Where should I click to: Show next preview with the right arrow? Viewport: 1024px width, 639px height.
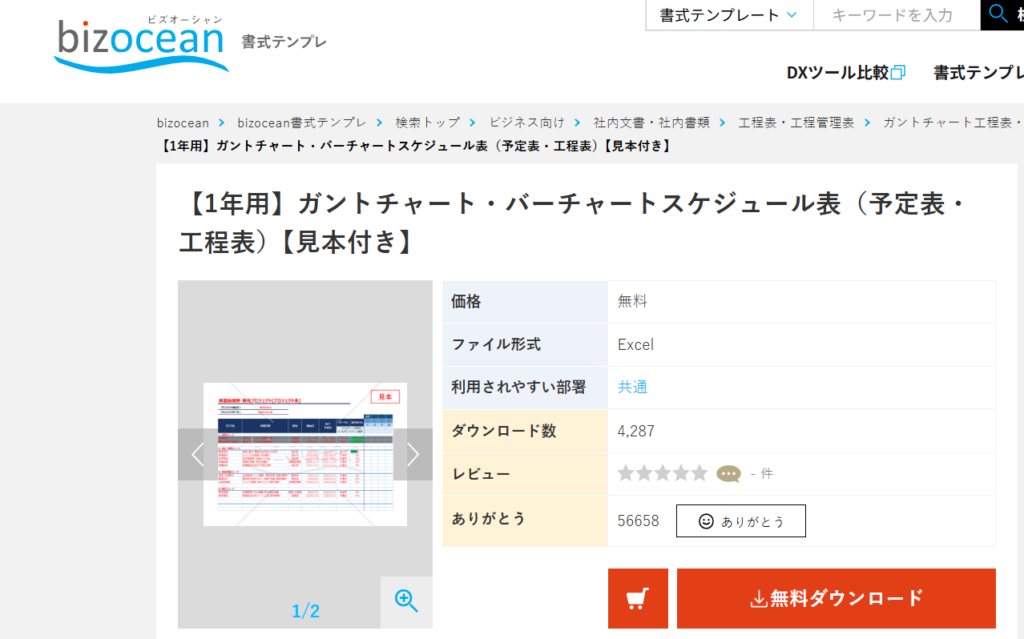pos(412,454)
